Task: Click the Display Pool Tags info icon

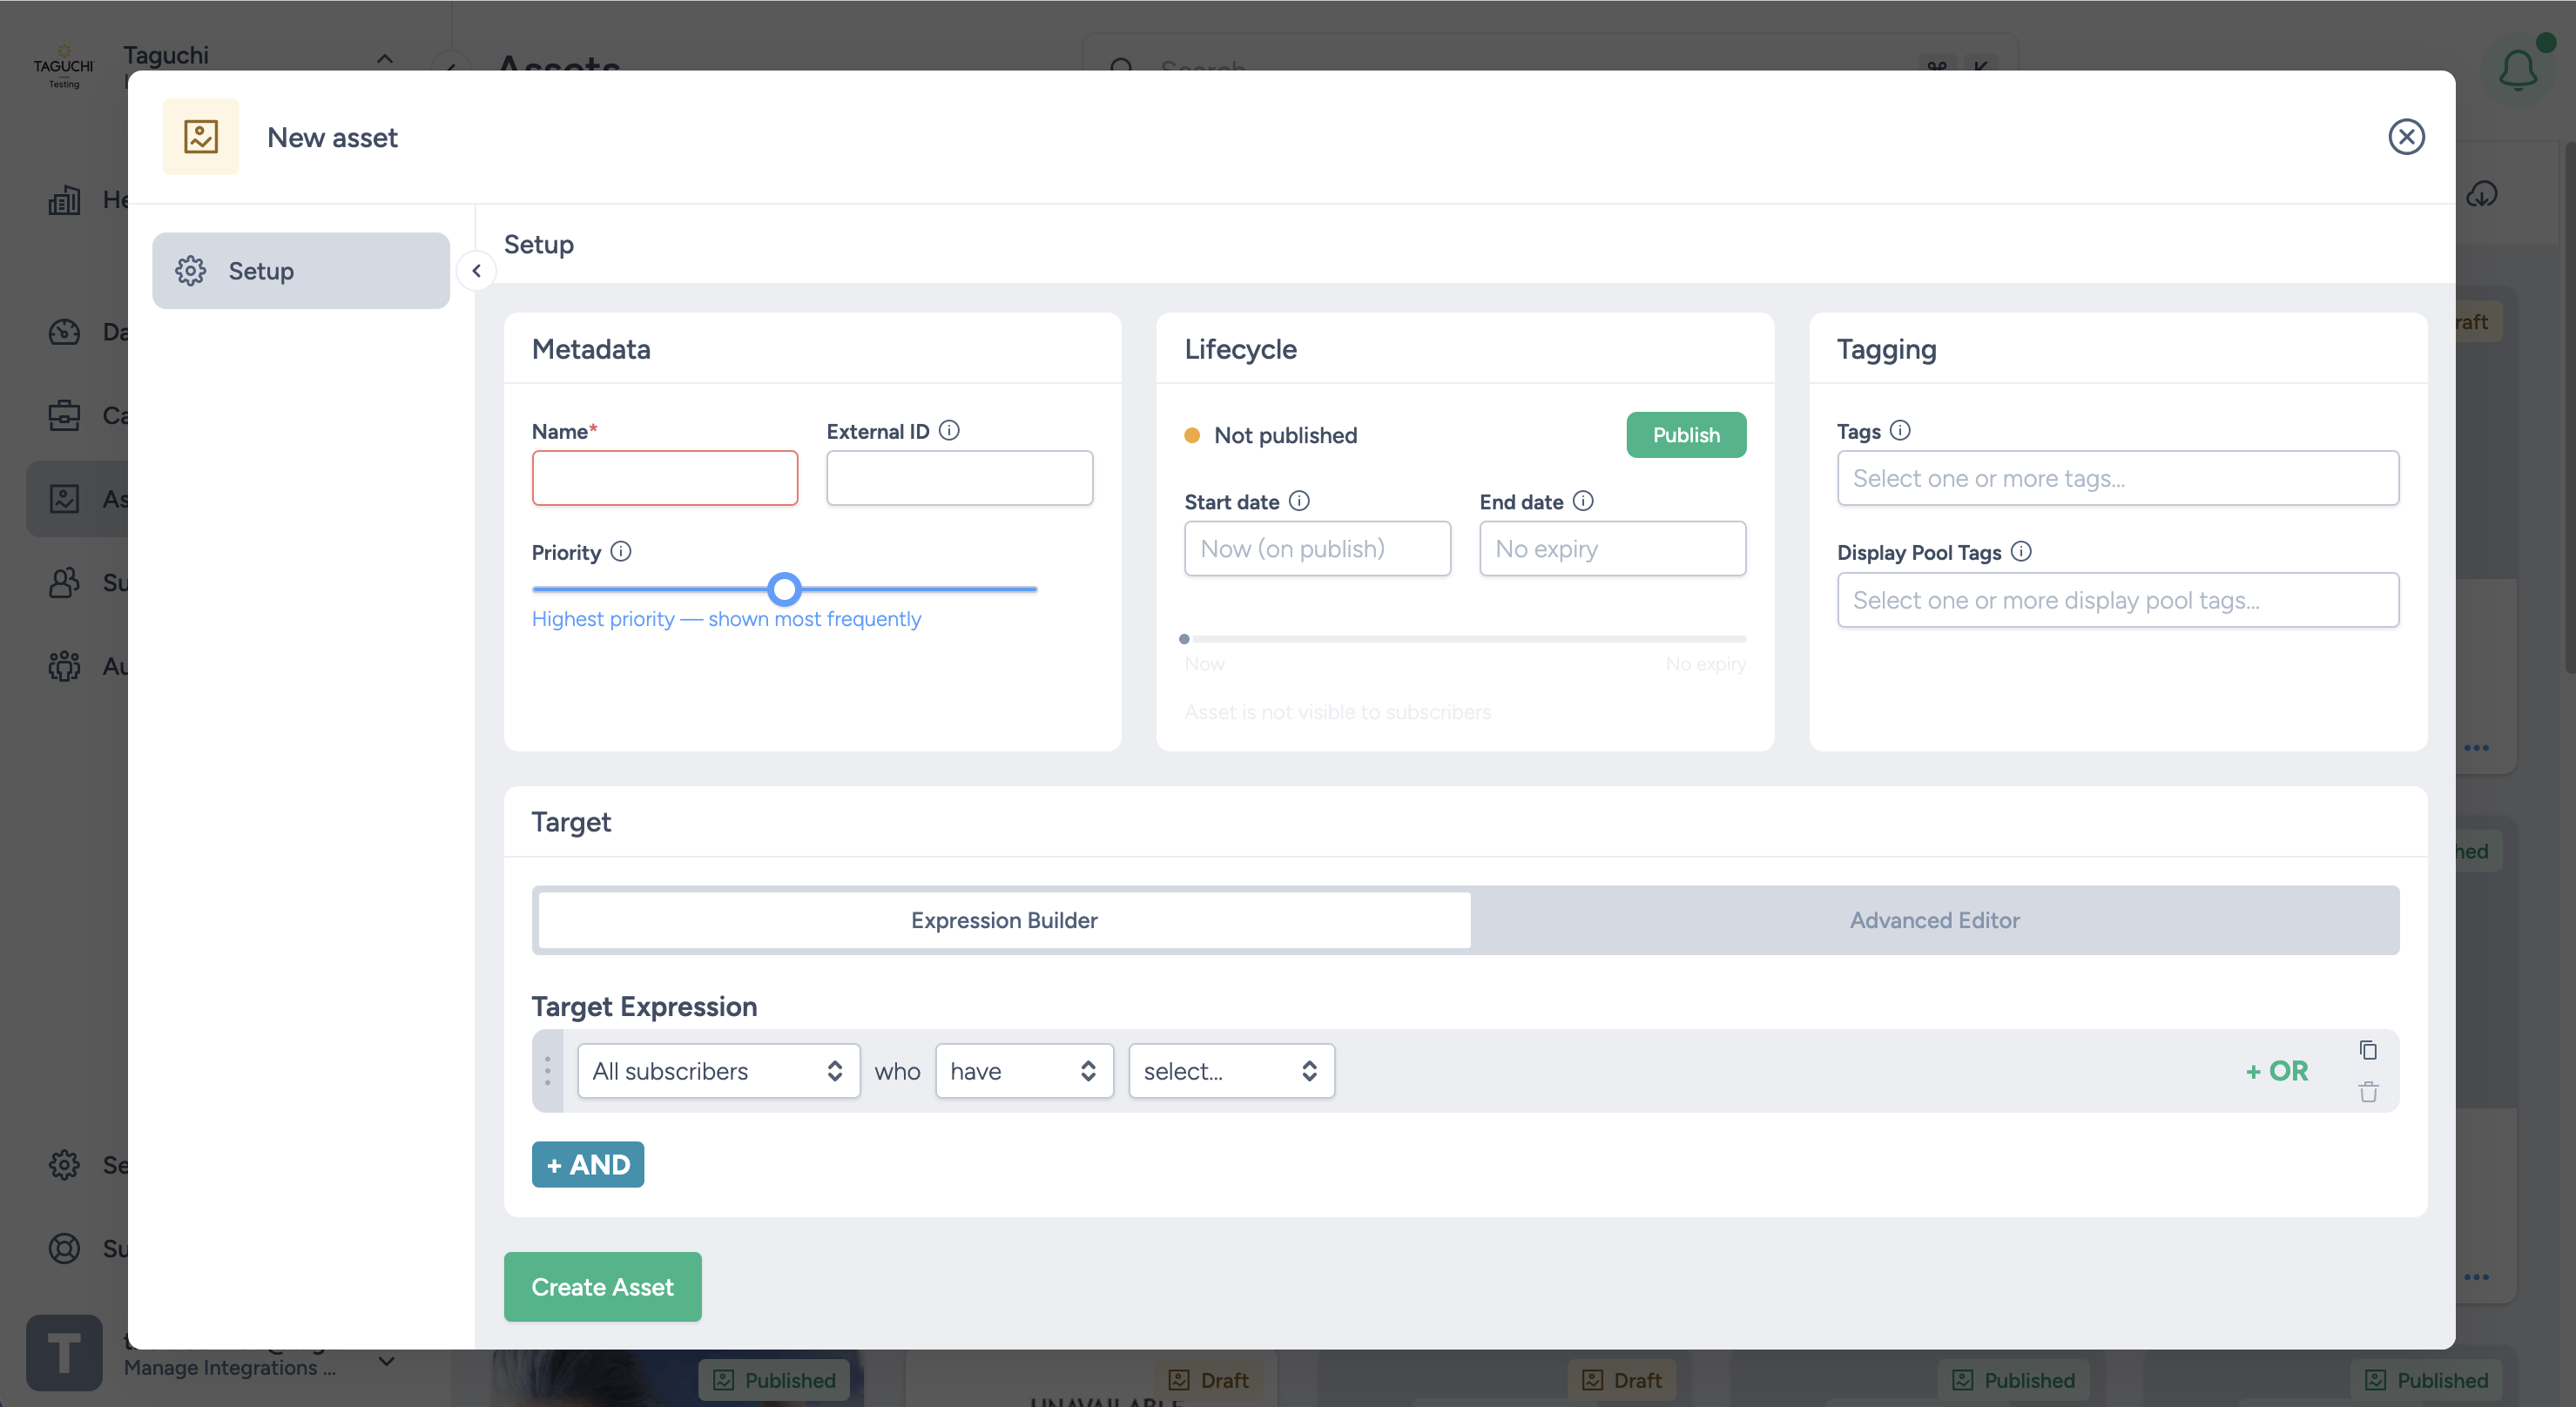Action: (2021, 552)
